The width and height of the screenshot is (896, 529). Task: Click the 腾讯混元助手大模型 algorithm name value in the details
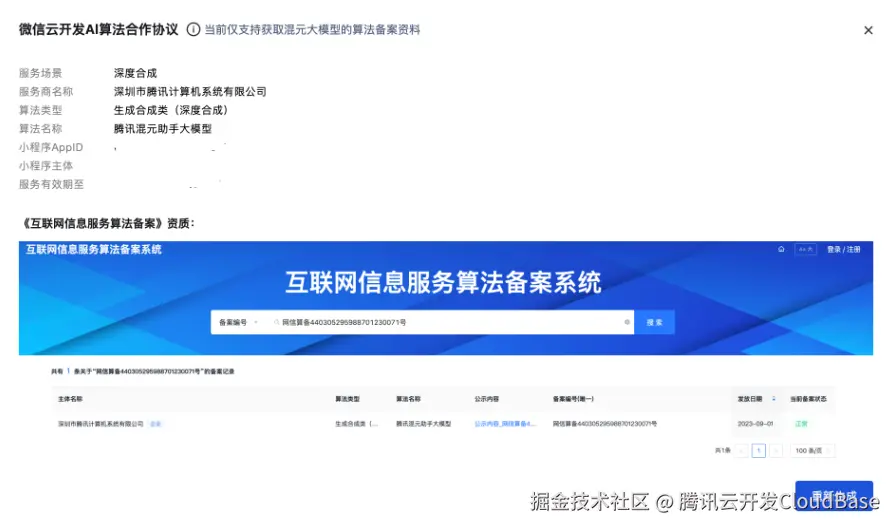coord(163,129)
